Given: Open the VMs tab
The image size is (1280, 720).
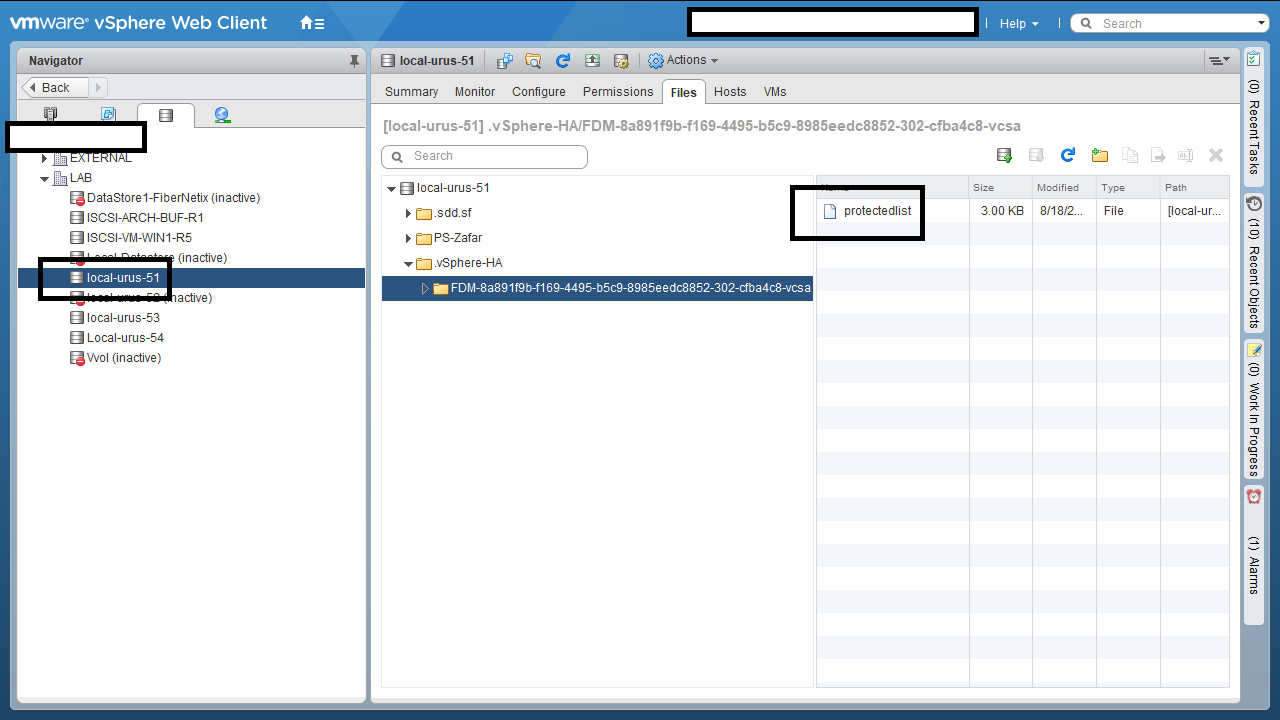Looking at the screenshot, I should [775, 91].
